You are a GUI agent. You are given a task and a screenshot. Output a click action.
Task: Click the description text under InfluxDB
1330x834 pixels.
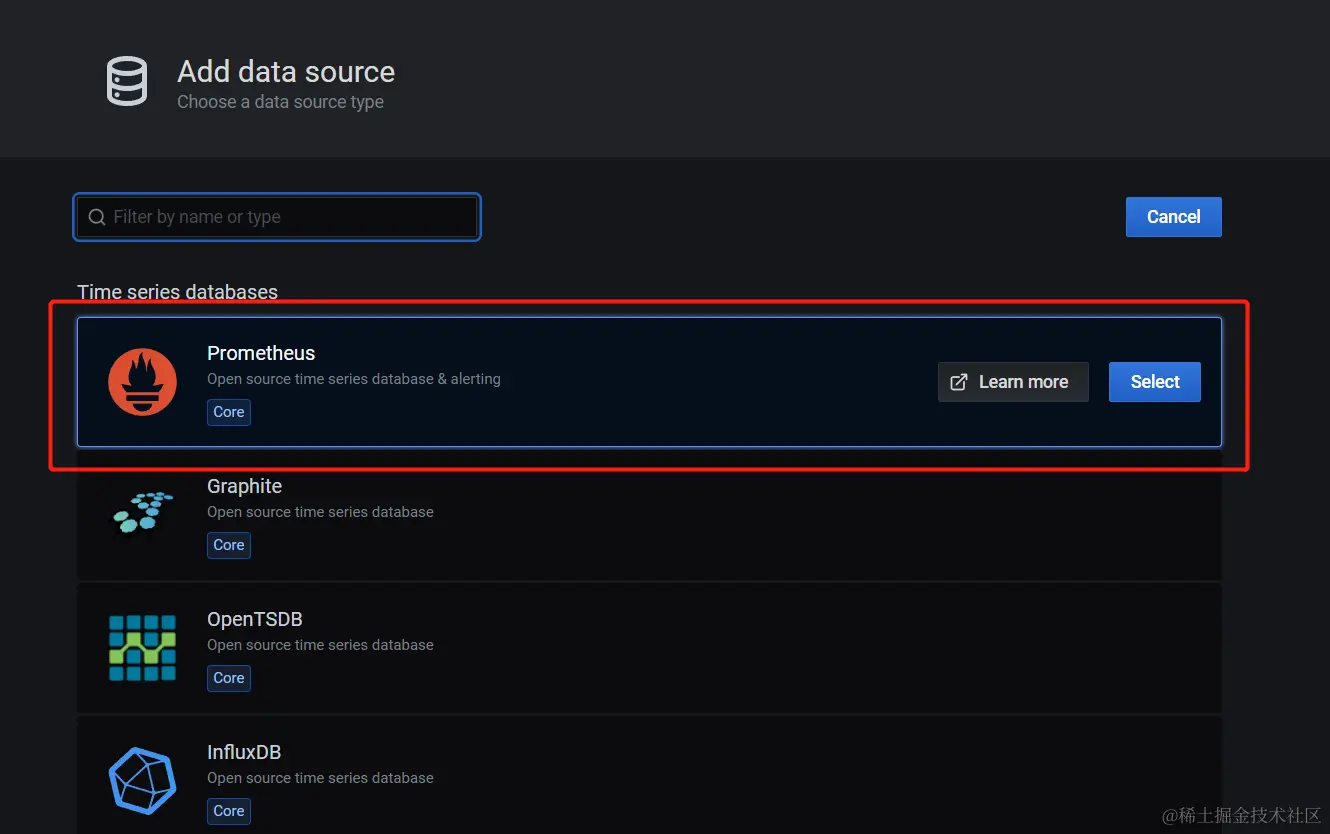[x=320, y=778]
